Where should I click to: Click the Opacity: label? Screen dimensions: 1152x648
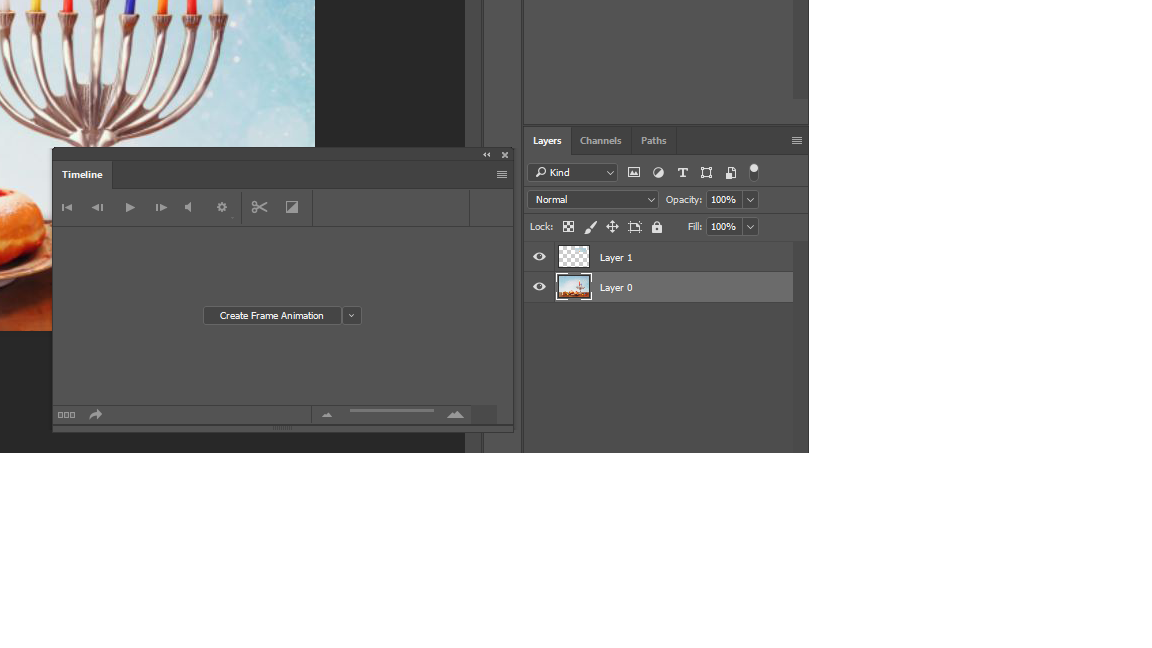[684, 200]
